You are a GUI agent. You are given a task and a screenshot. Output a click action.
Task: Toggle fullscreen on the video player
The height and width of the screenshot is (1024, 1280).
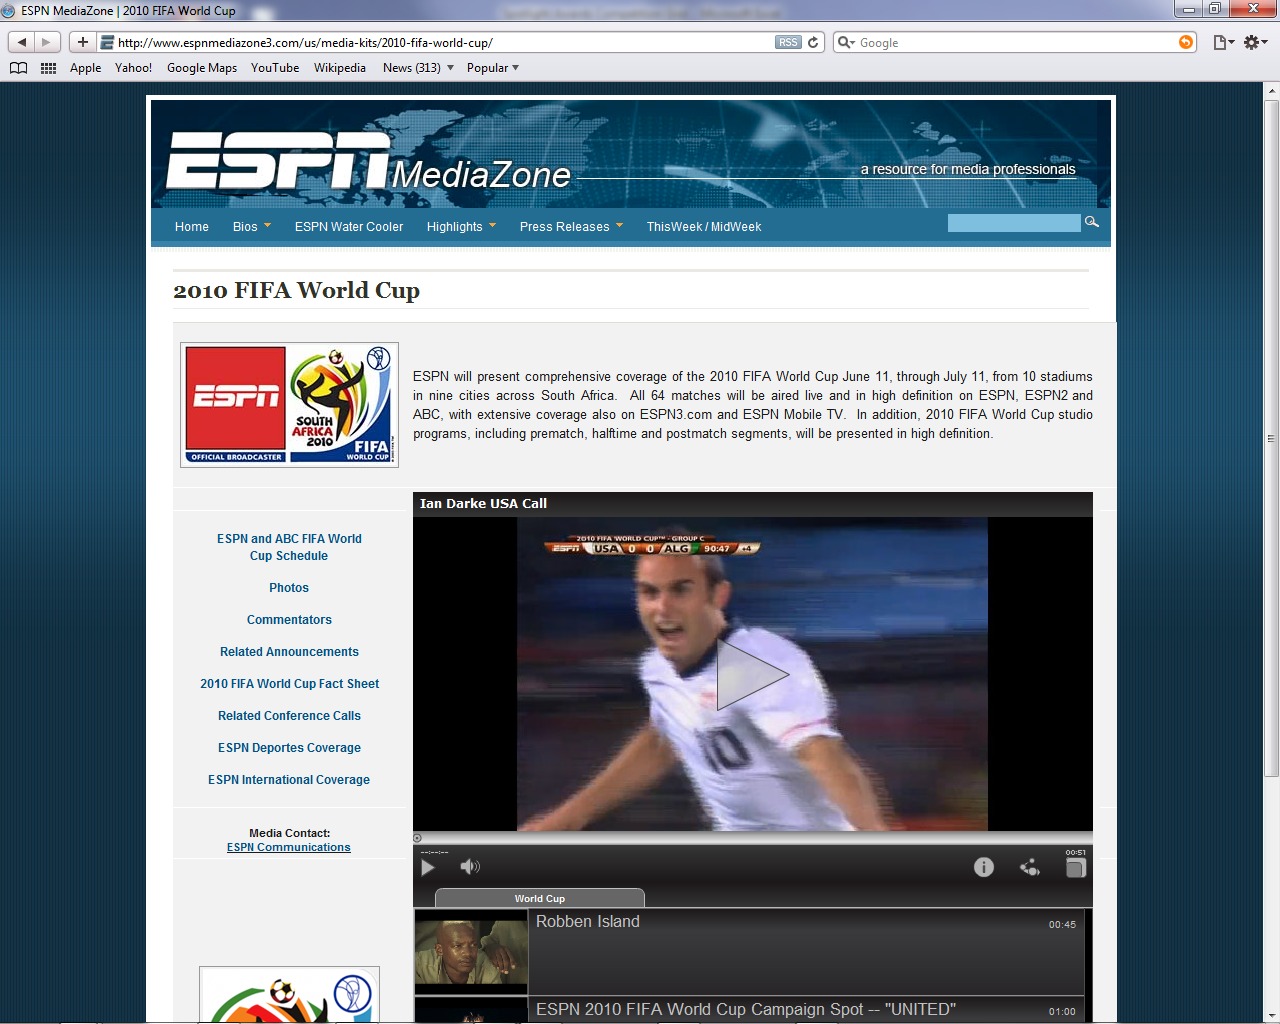pos(1075,868)
